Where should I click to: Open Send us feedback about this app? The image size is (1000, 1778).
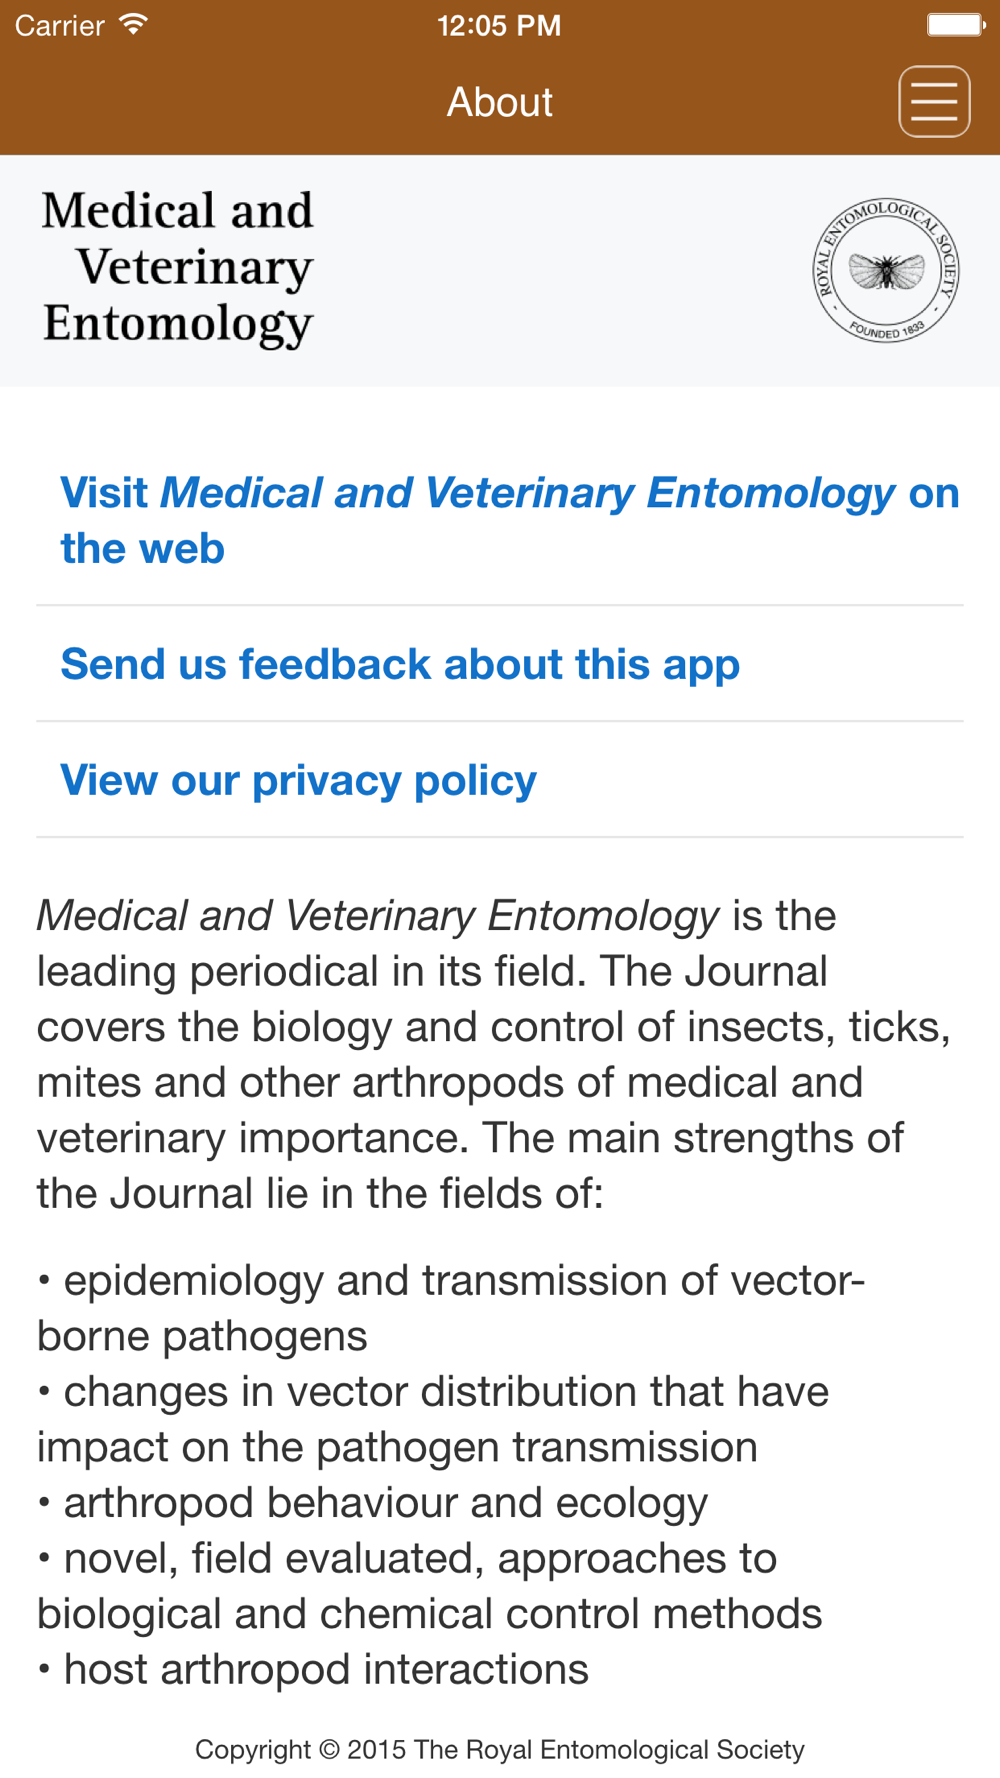(x=500, y=664)
